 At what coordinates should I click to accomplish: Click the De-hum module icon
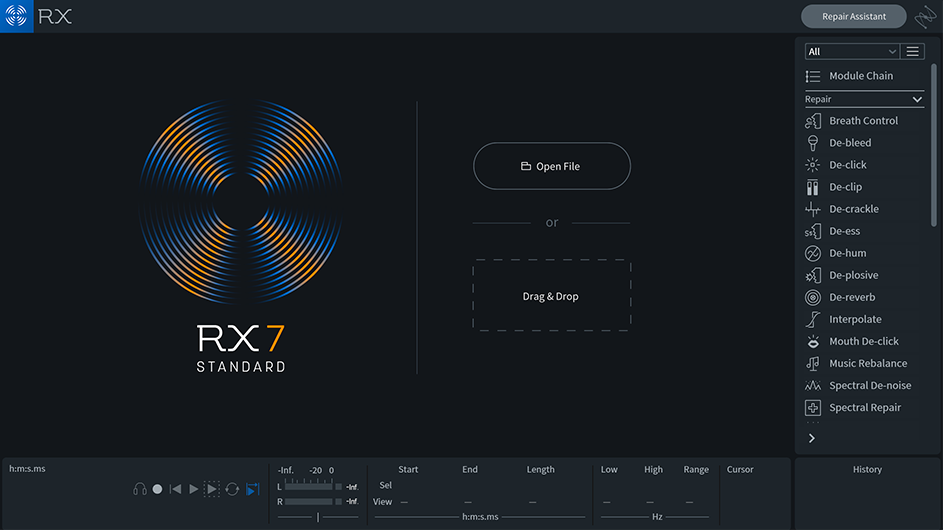(x=812, y=253)
